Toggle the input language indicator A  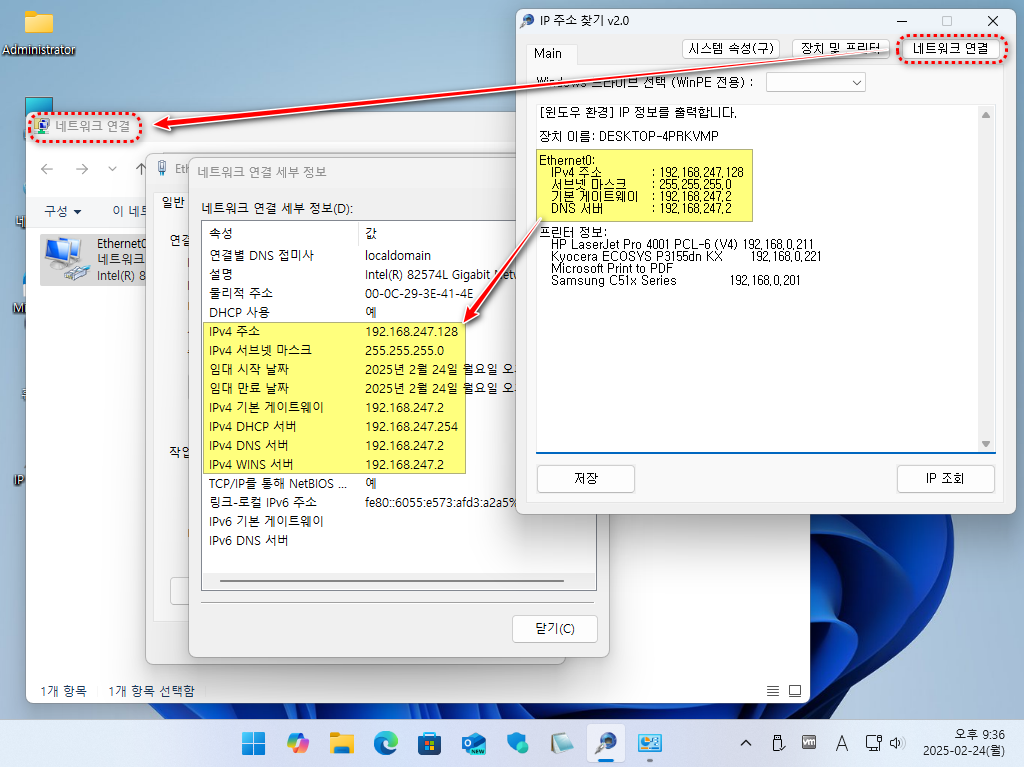(x=842, y=743)
